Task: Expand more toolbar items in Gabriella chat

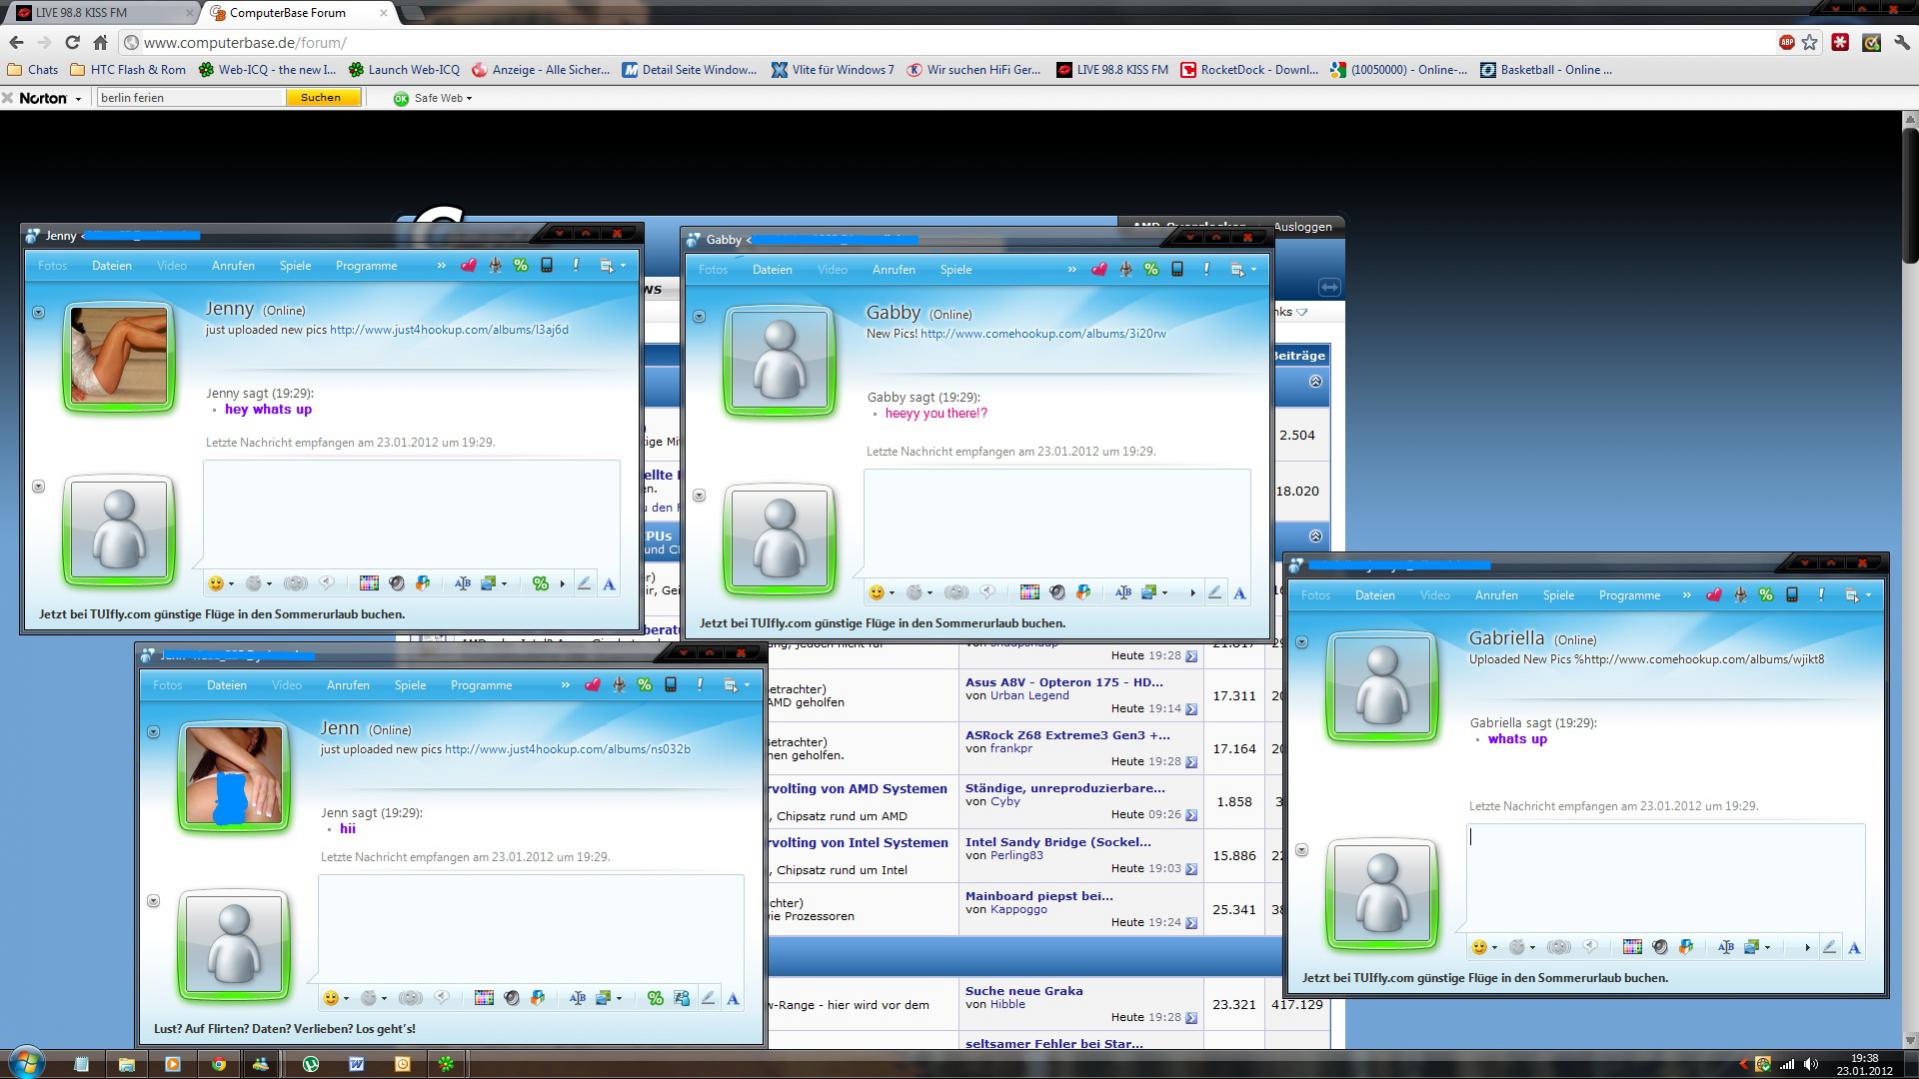Action: pyautogui.click(x=1687, y=595)
